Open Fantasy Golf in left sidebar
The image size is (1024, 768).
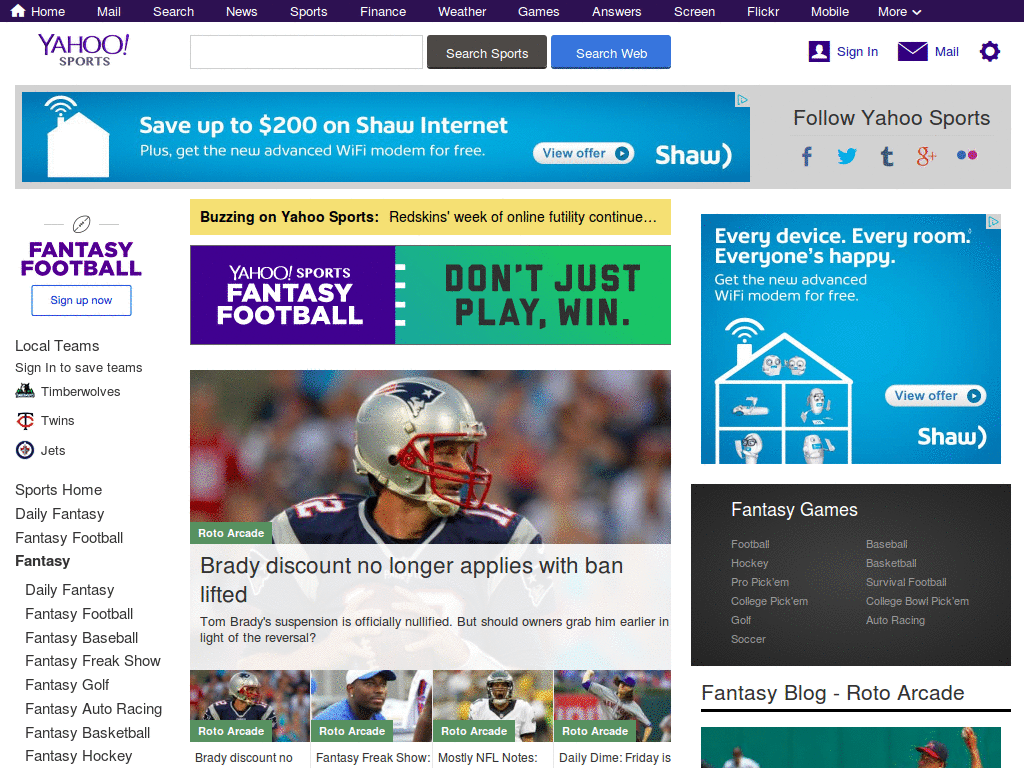pyautogui.click(x=67, y=684)
